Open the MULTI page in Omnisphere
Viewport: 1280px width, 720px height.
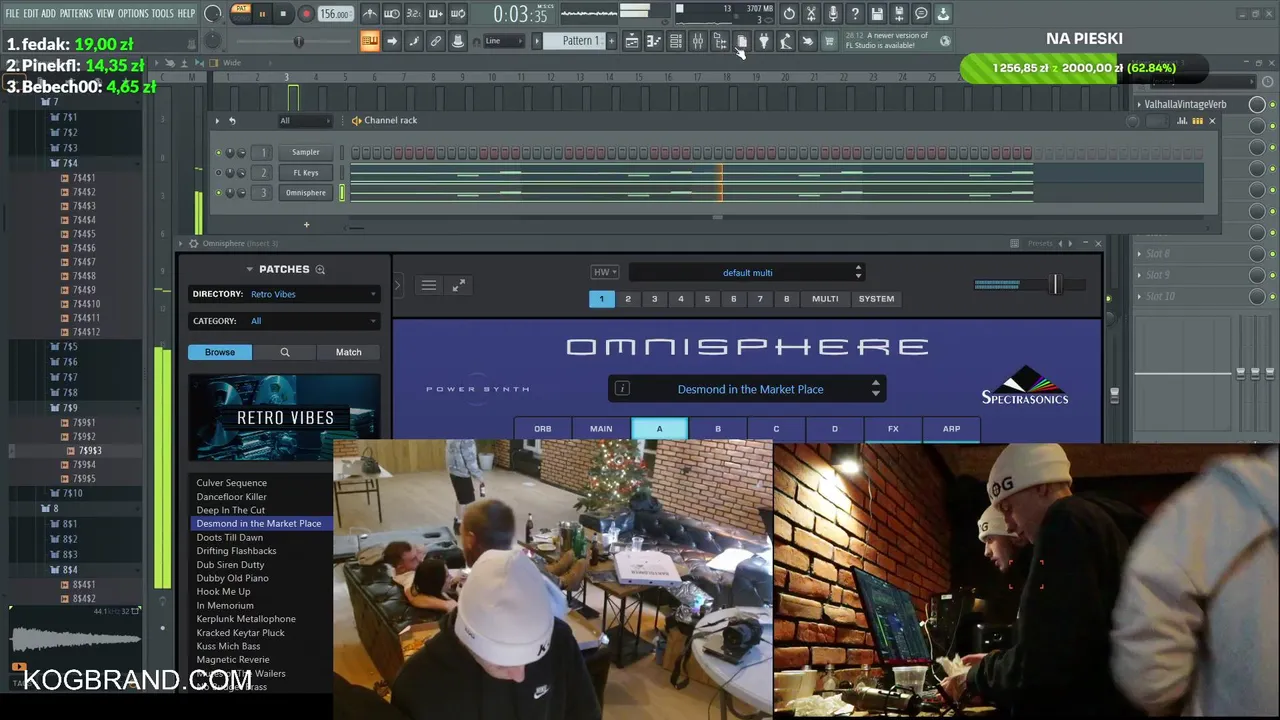(x=825, y=299)
